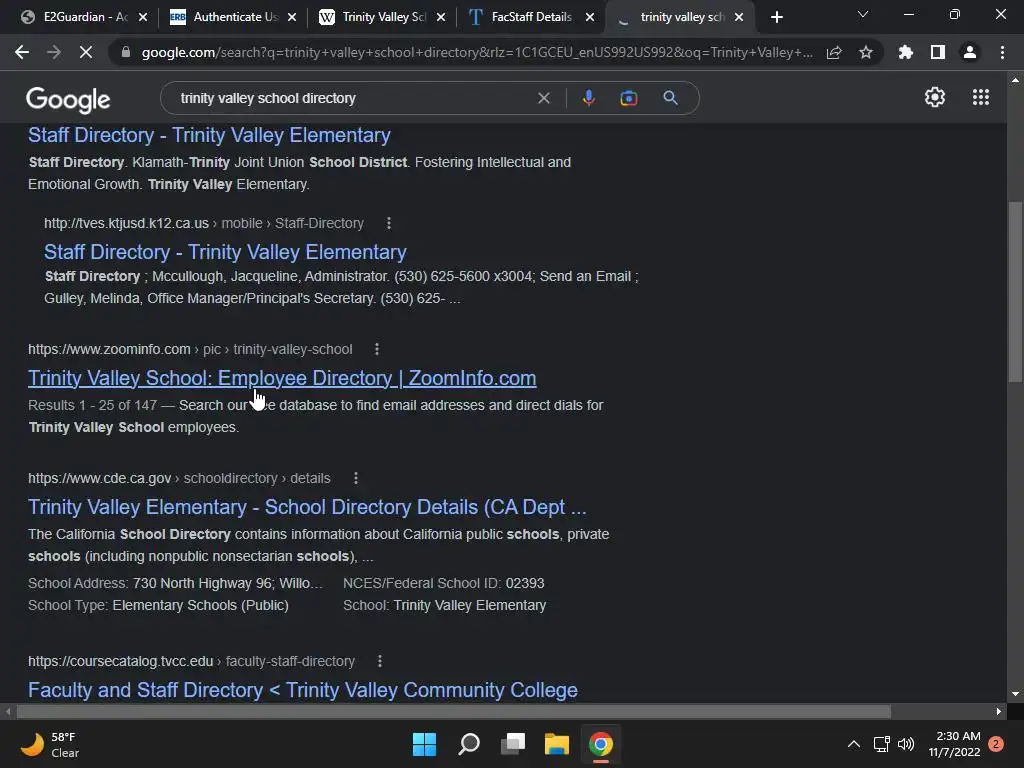The width and height of the screenshot is (1024, 768).
Task: Open options for the cde.ca.gov result
Action: (x=356, y=478)
